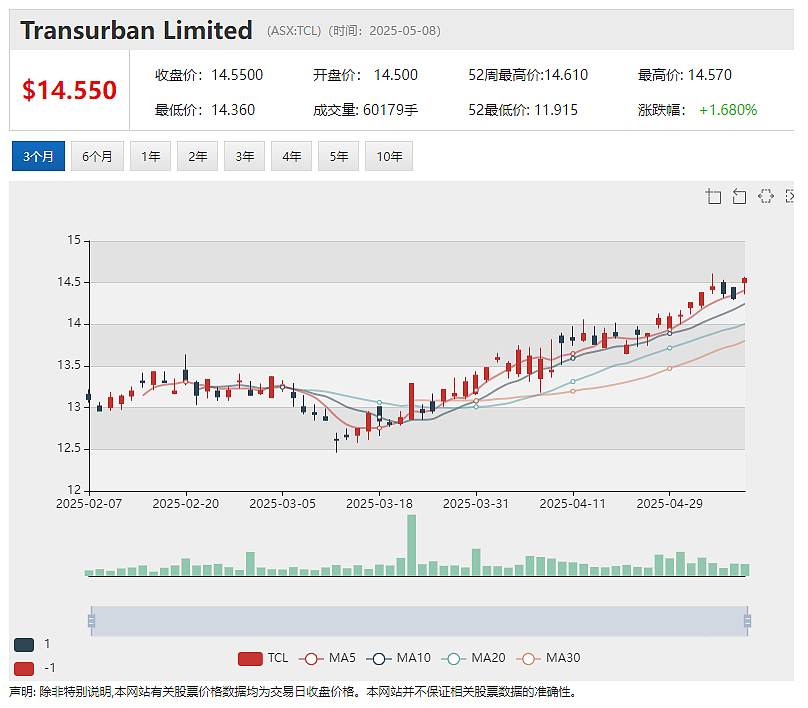
Task: Grab the left data zoom slider handle
Action: coord(91,621)
